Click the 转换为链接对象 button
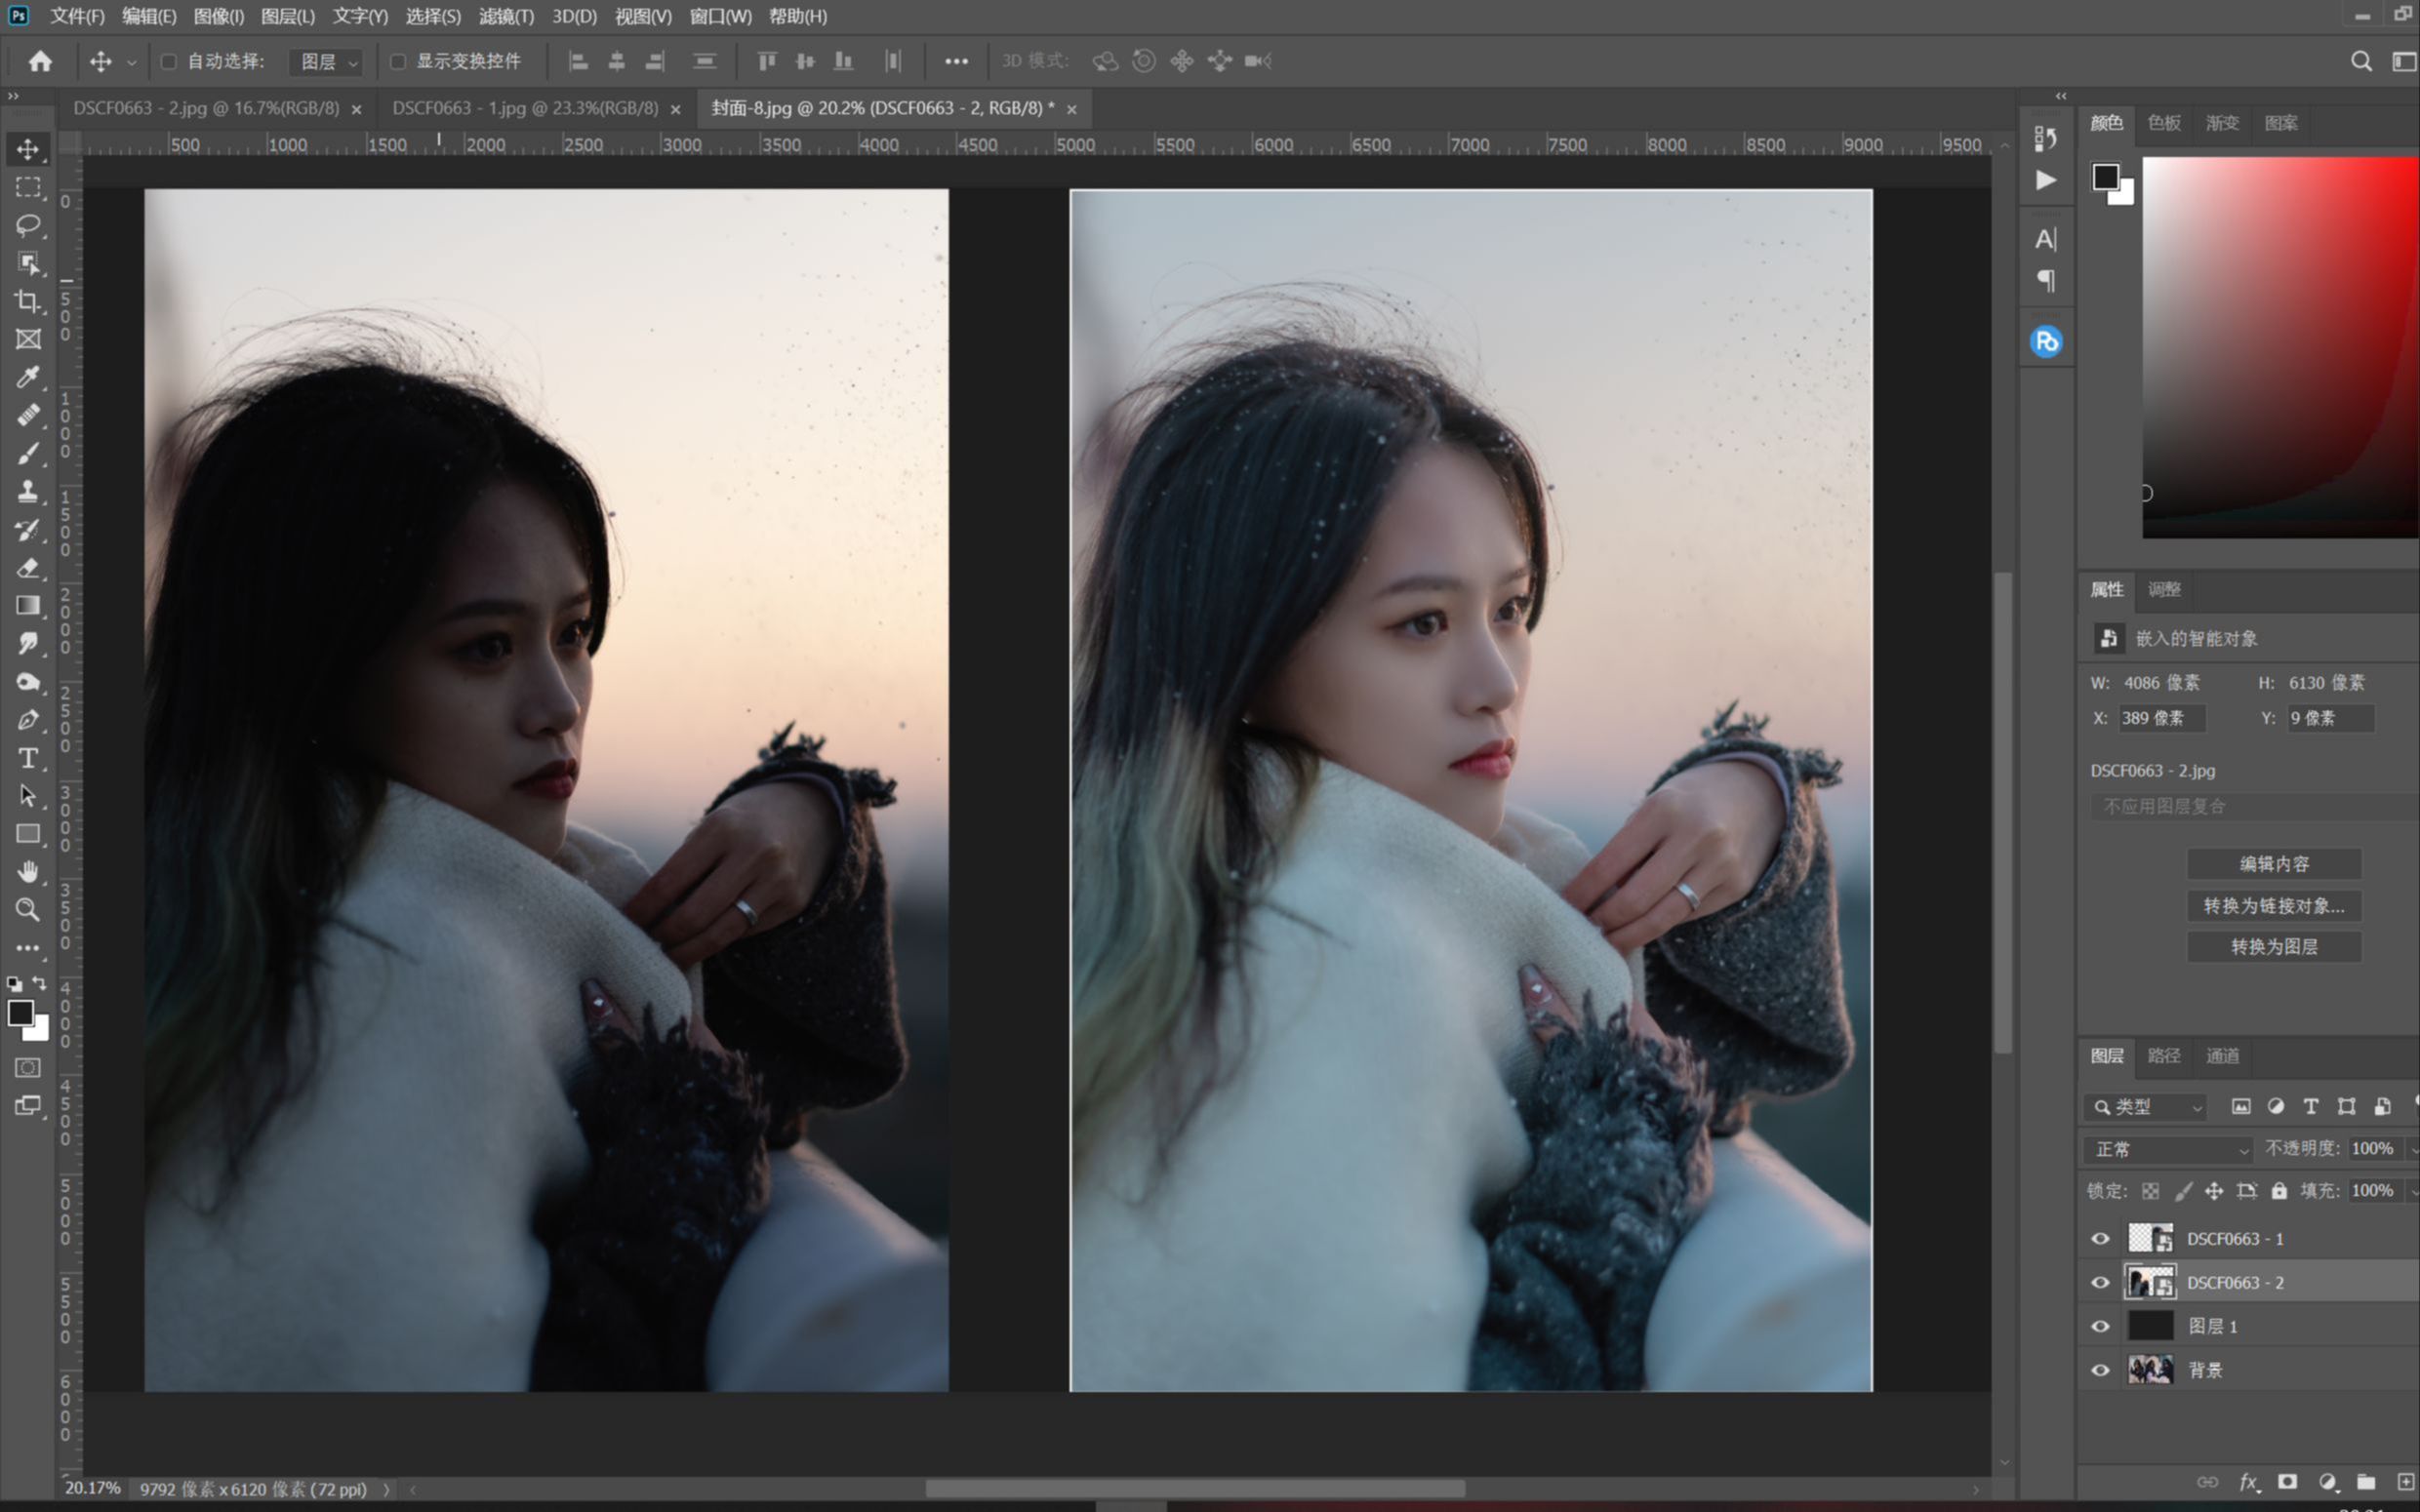The image size is (2420, 1512). (2274, 905)
